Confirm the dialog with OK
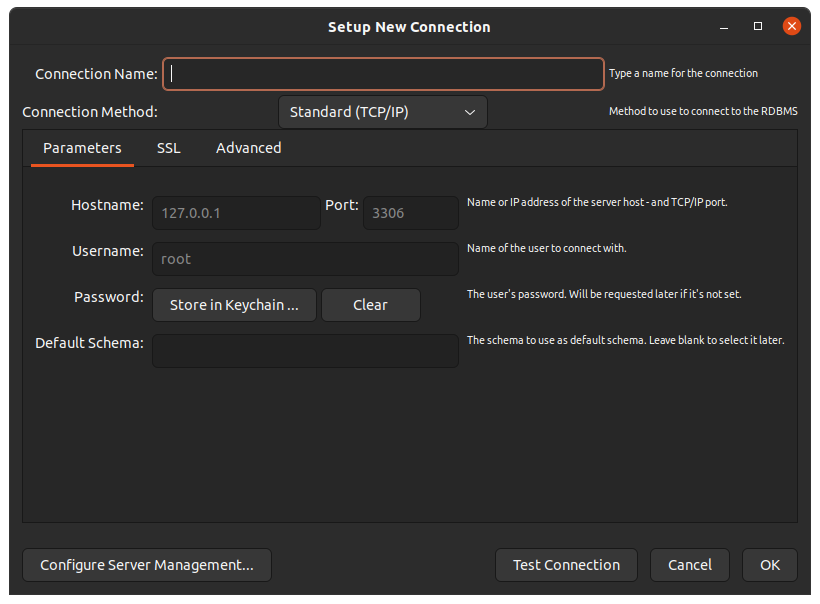The image size is (820, 604). tap(769, 565)
